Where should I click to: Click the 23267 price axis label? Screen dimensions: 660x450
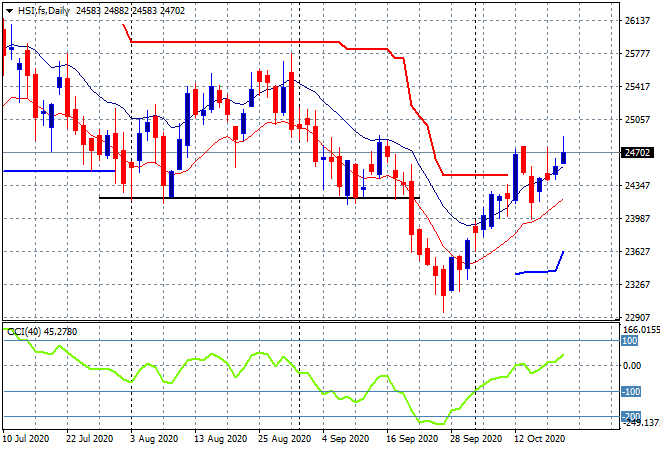638,284
